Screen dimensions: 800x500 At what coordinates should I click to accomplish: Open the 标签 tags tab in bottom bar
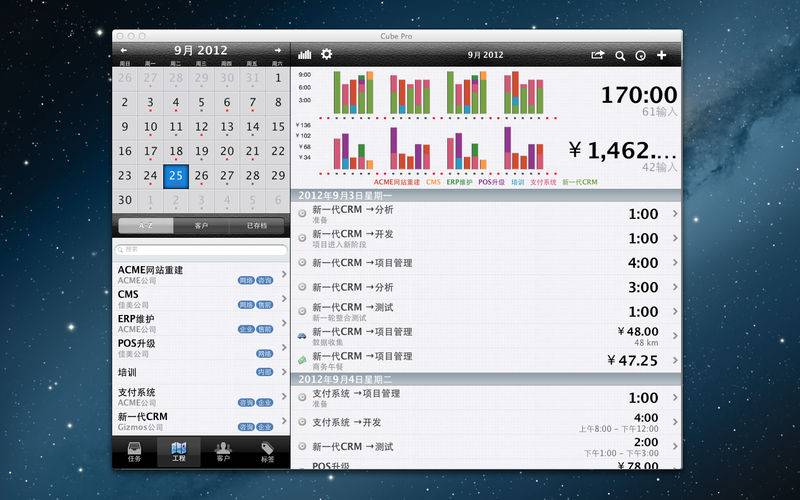[x=267, y=452]
